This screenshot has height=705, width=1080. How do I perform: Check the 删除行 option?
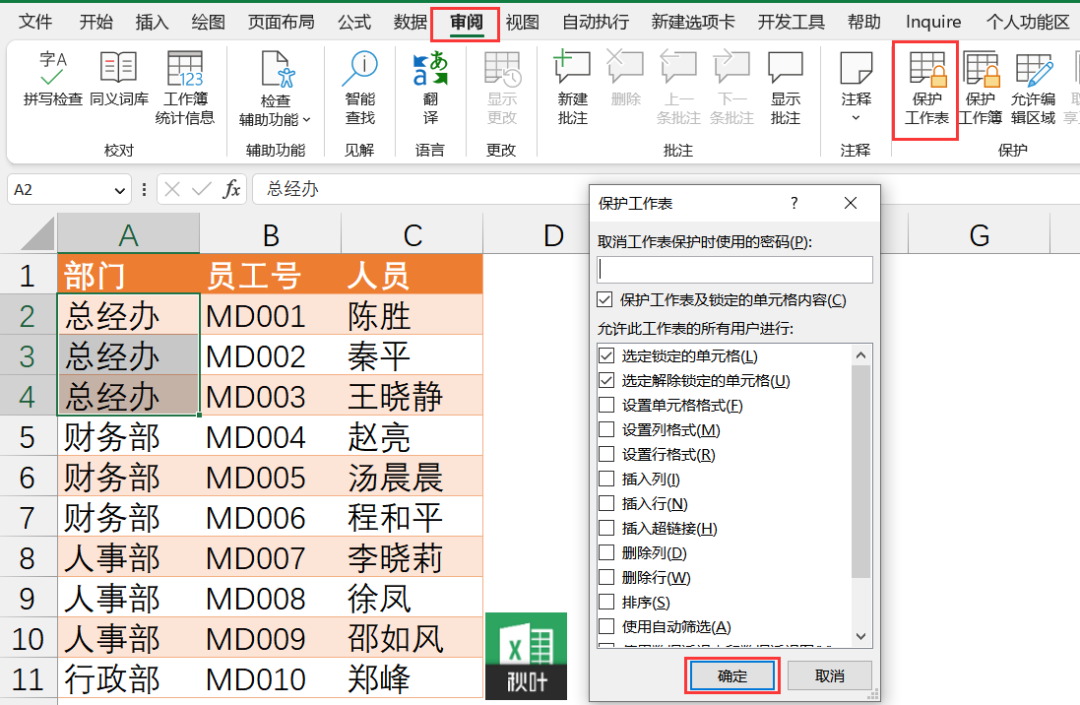606,577
